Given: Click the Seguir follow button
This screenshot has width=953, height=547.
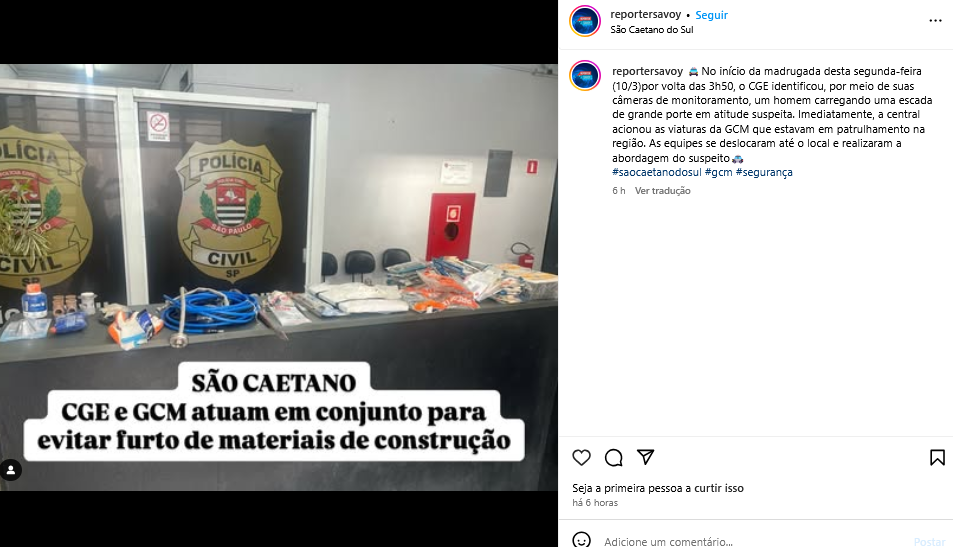Looking at the screenshot, I should coord(711,15).
